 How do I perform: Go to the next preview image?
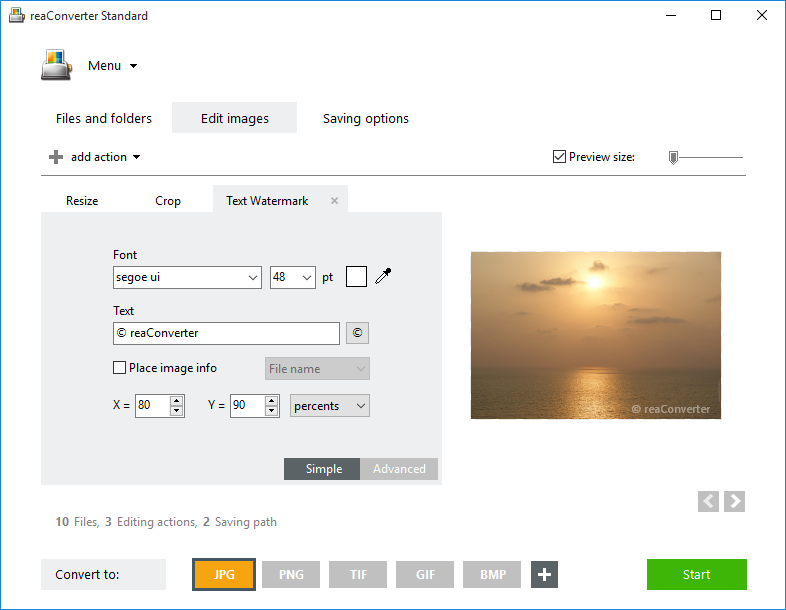click(735, 501)
